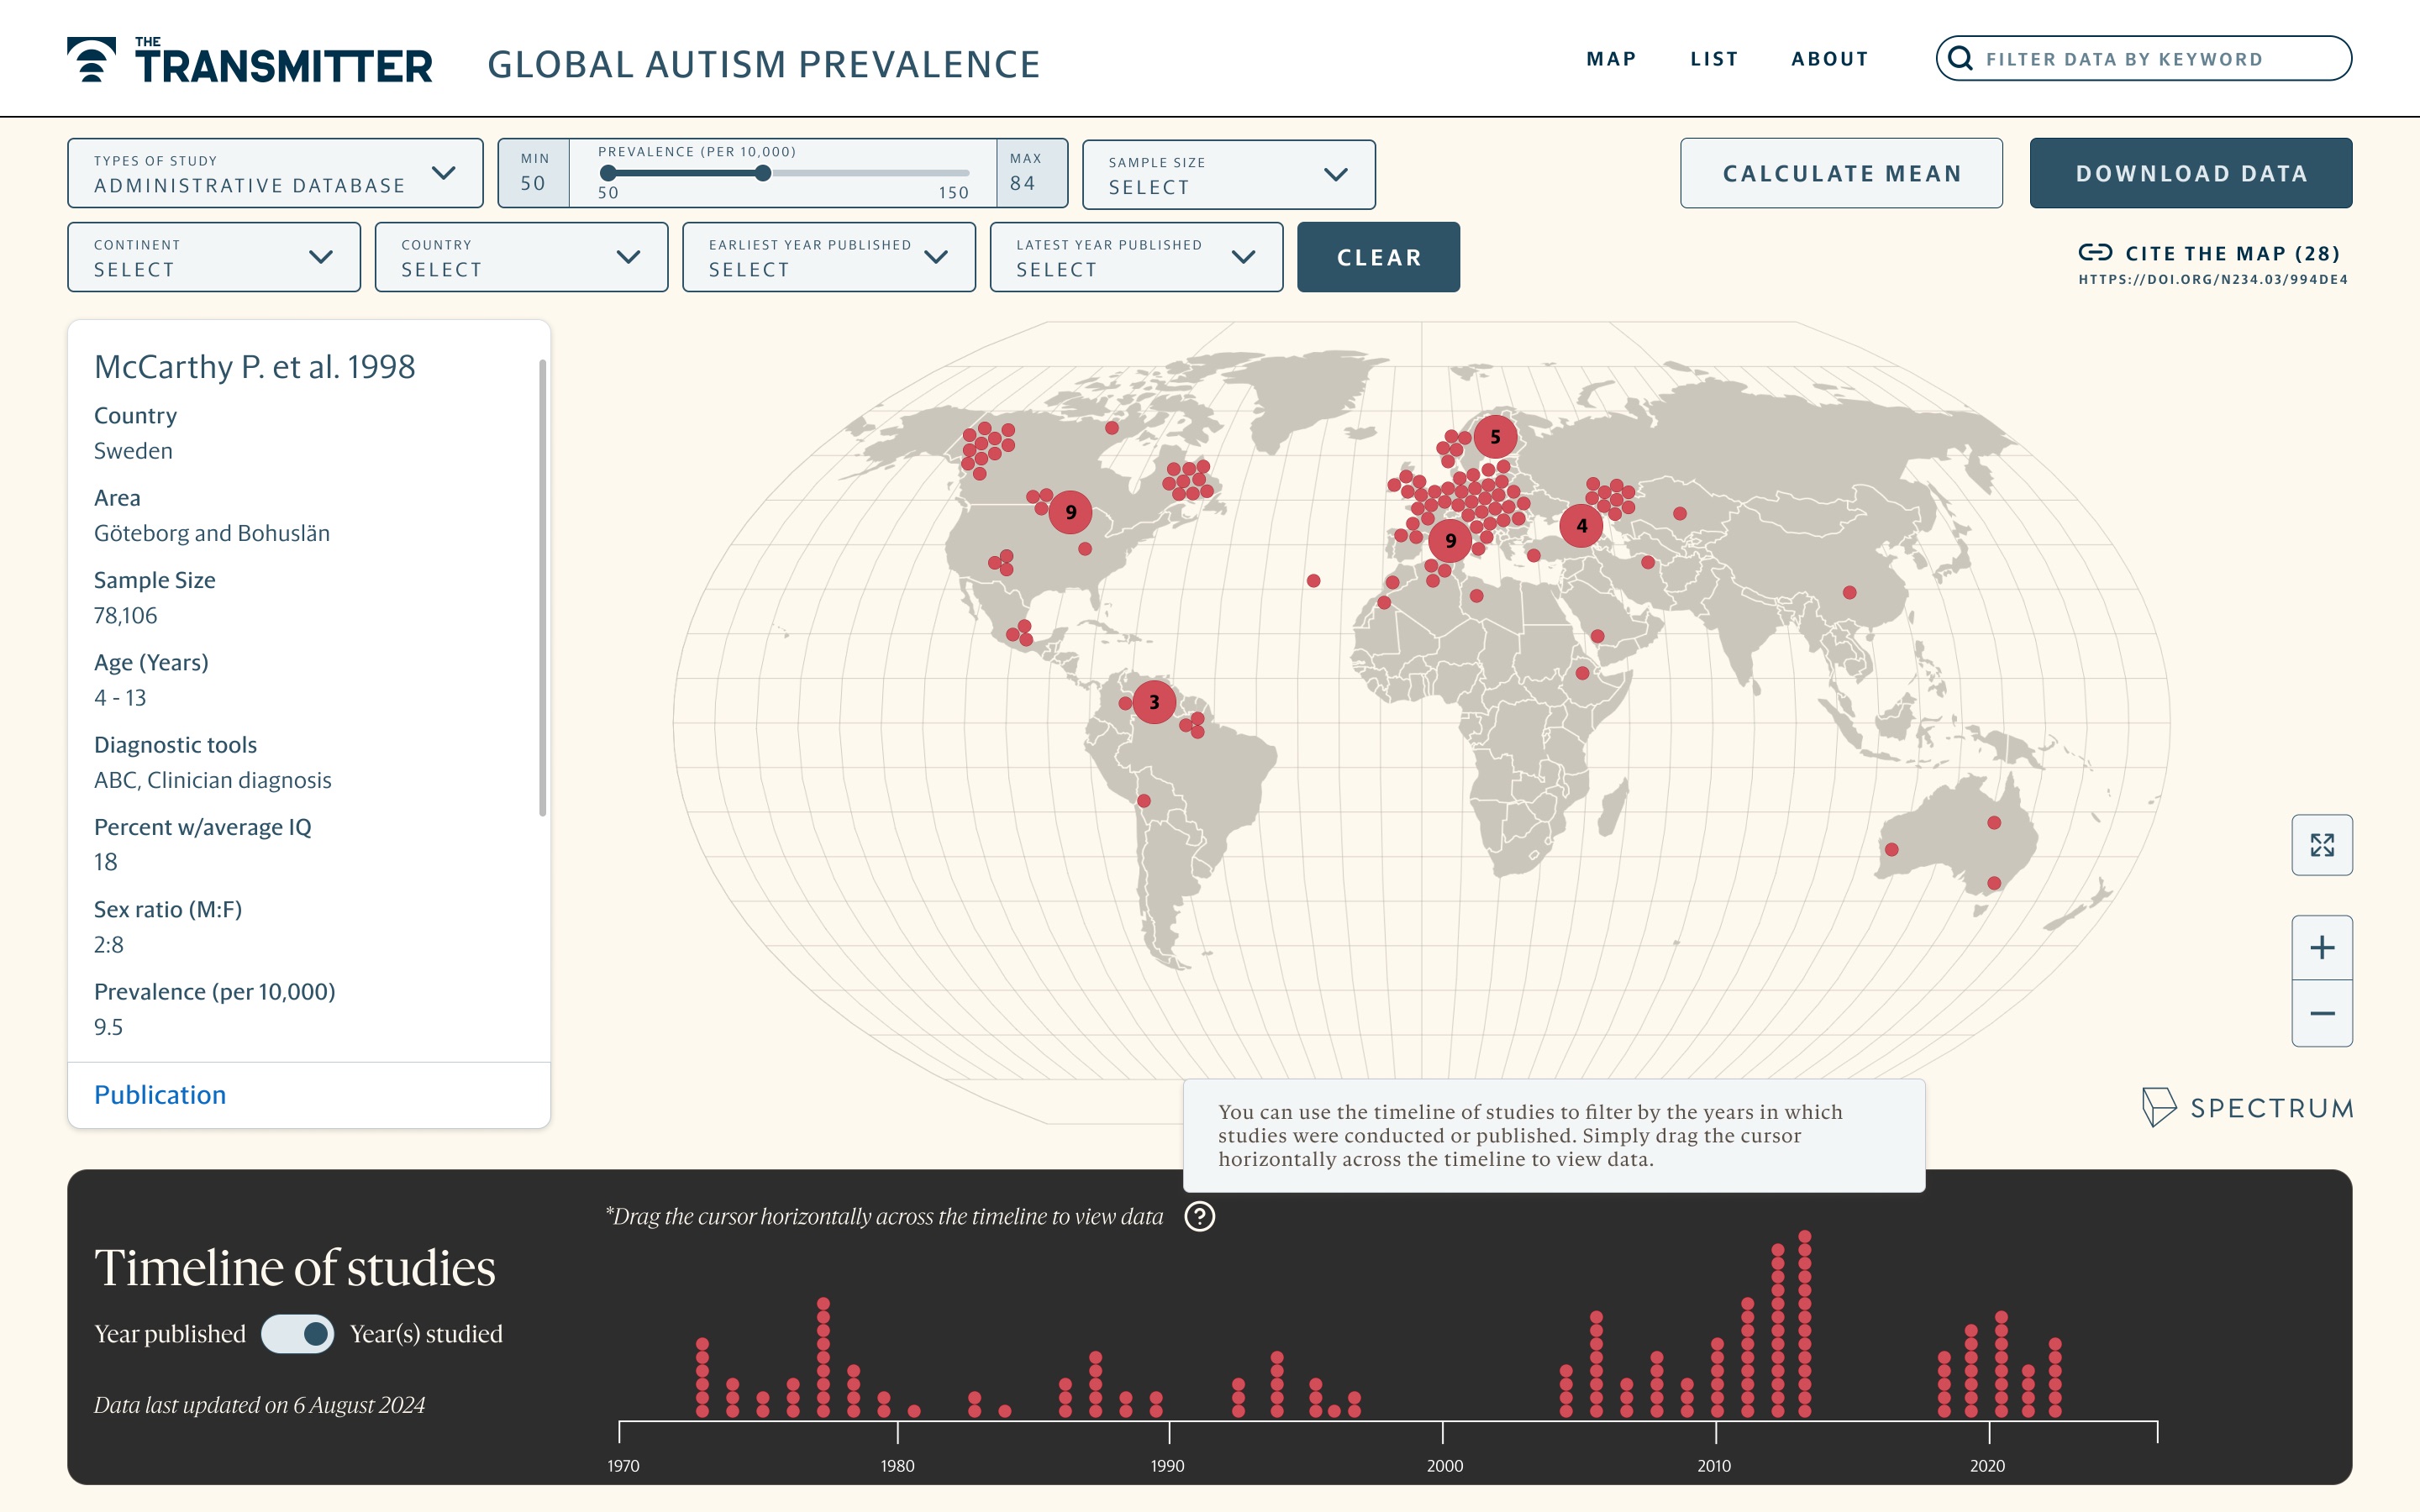The width and height of the screenshot is (2420, 1512).
Task: Click the Calculate Mean button
Action: [x=1841, y=173]
